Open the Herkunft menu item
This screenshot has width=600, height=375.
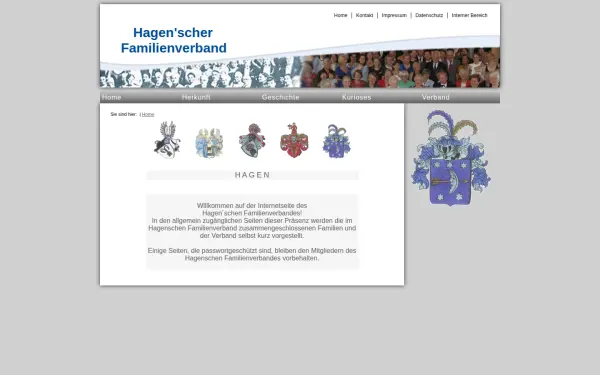pos(196,97)
